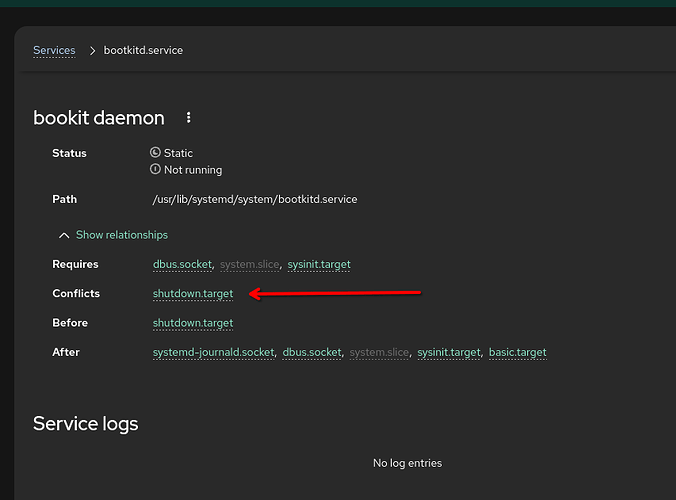Viewport: 676px width, 500px height.
Task: Open sysinit.target in the Requires row
Action: (x=319, y=264)
